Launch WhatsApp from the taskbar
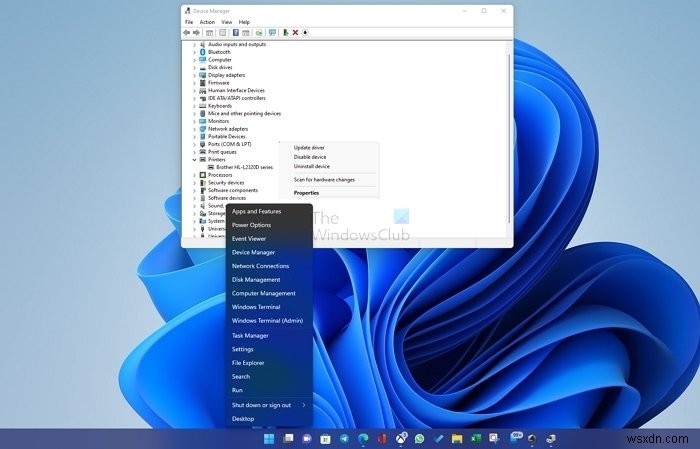Screen dimensions: 700x449 [x=419, y=438]
